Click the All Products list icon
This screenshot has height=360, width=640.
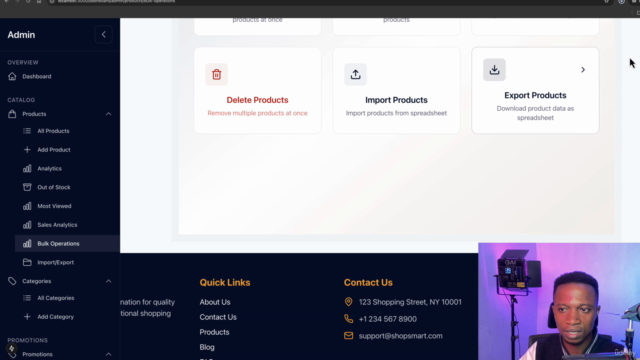(x=27, y=131)
